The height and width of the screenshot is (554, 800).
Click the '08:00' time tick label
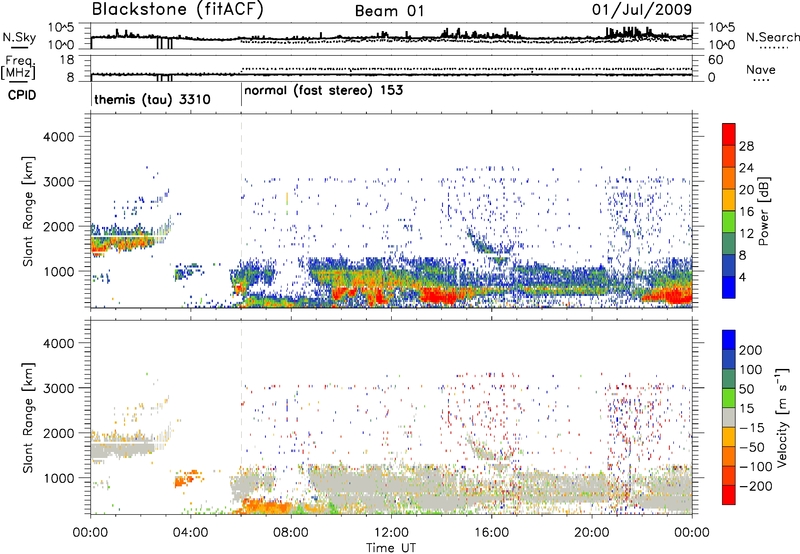click(291, 533)
